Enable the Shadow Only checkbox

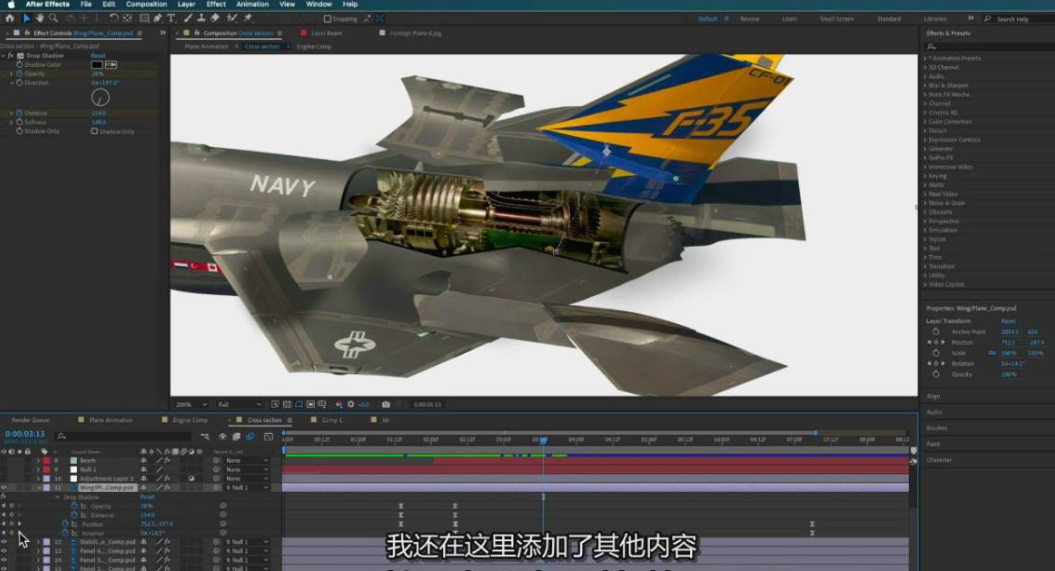tap(94, 131)
